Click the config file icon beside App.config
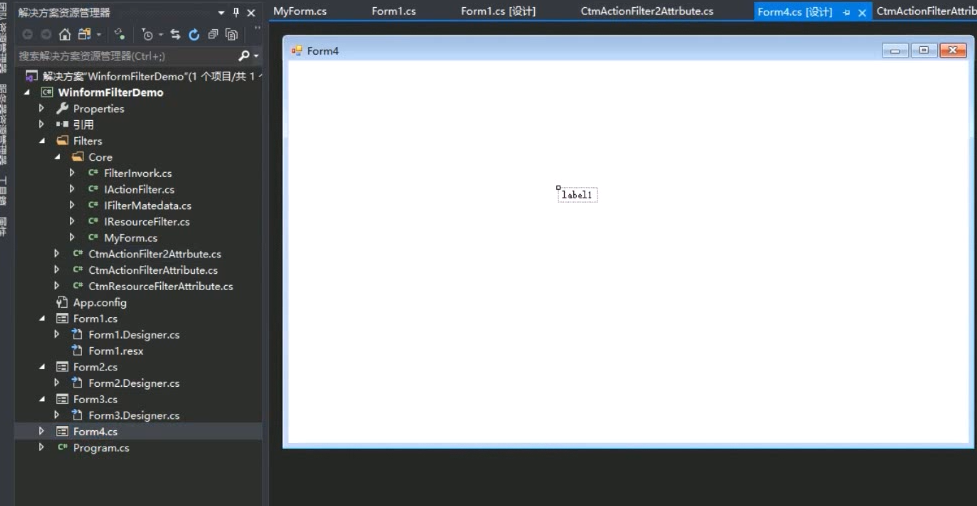 pos(62,302)
